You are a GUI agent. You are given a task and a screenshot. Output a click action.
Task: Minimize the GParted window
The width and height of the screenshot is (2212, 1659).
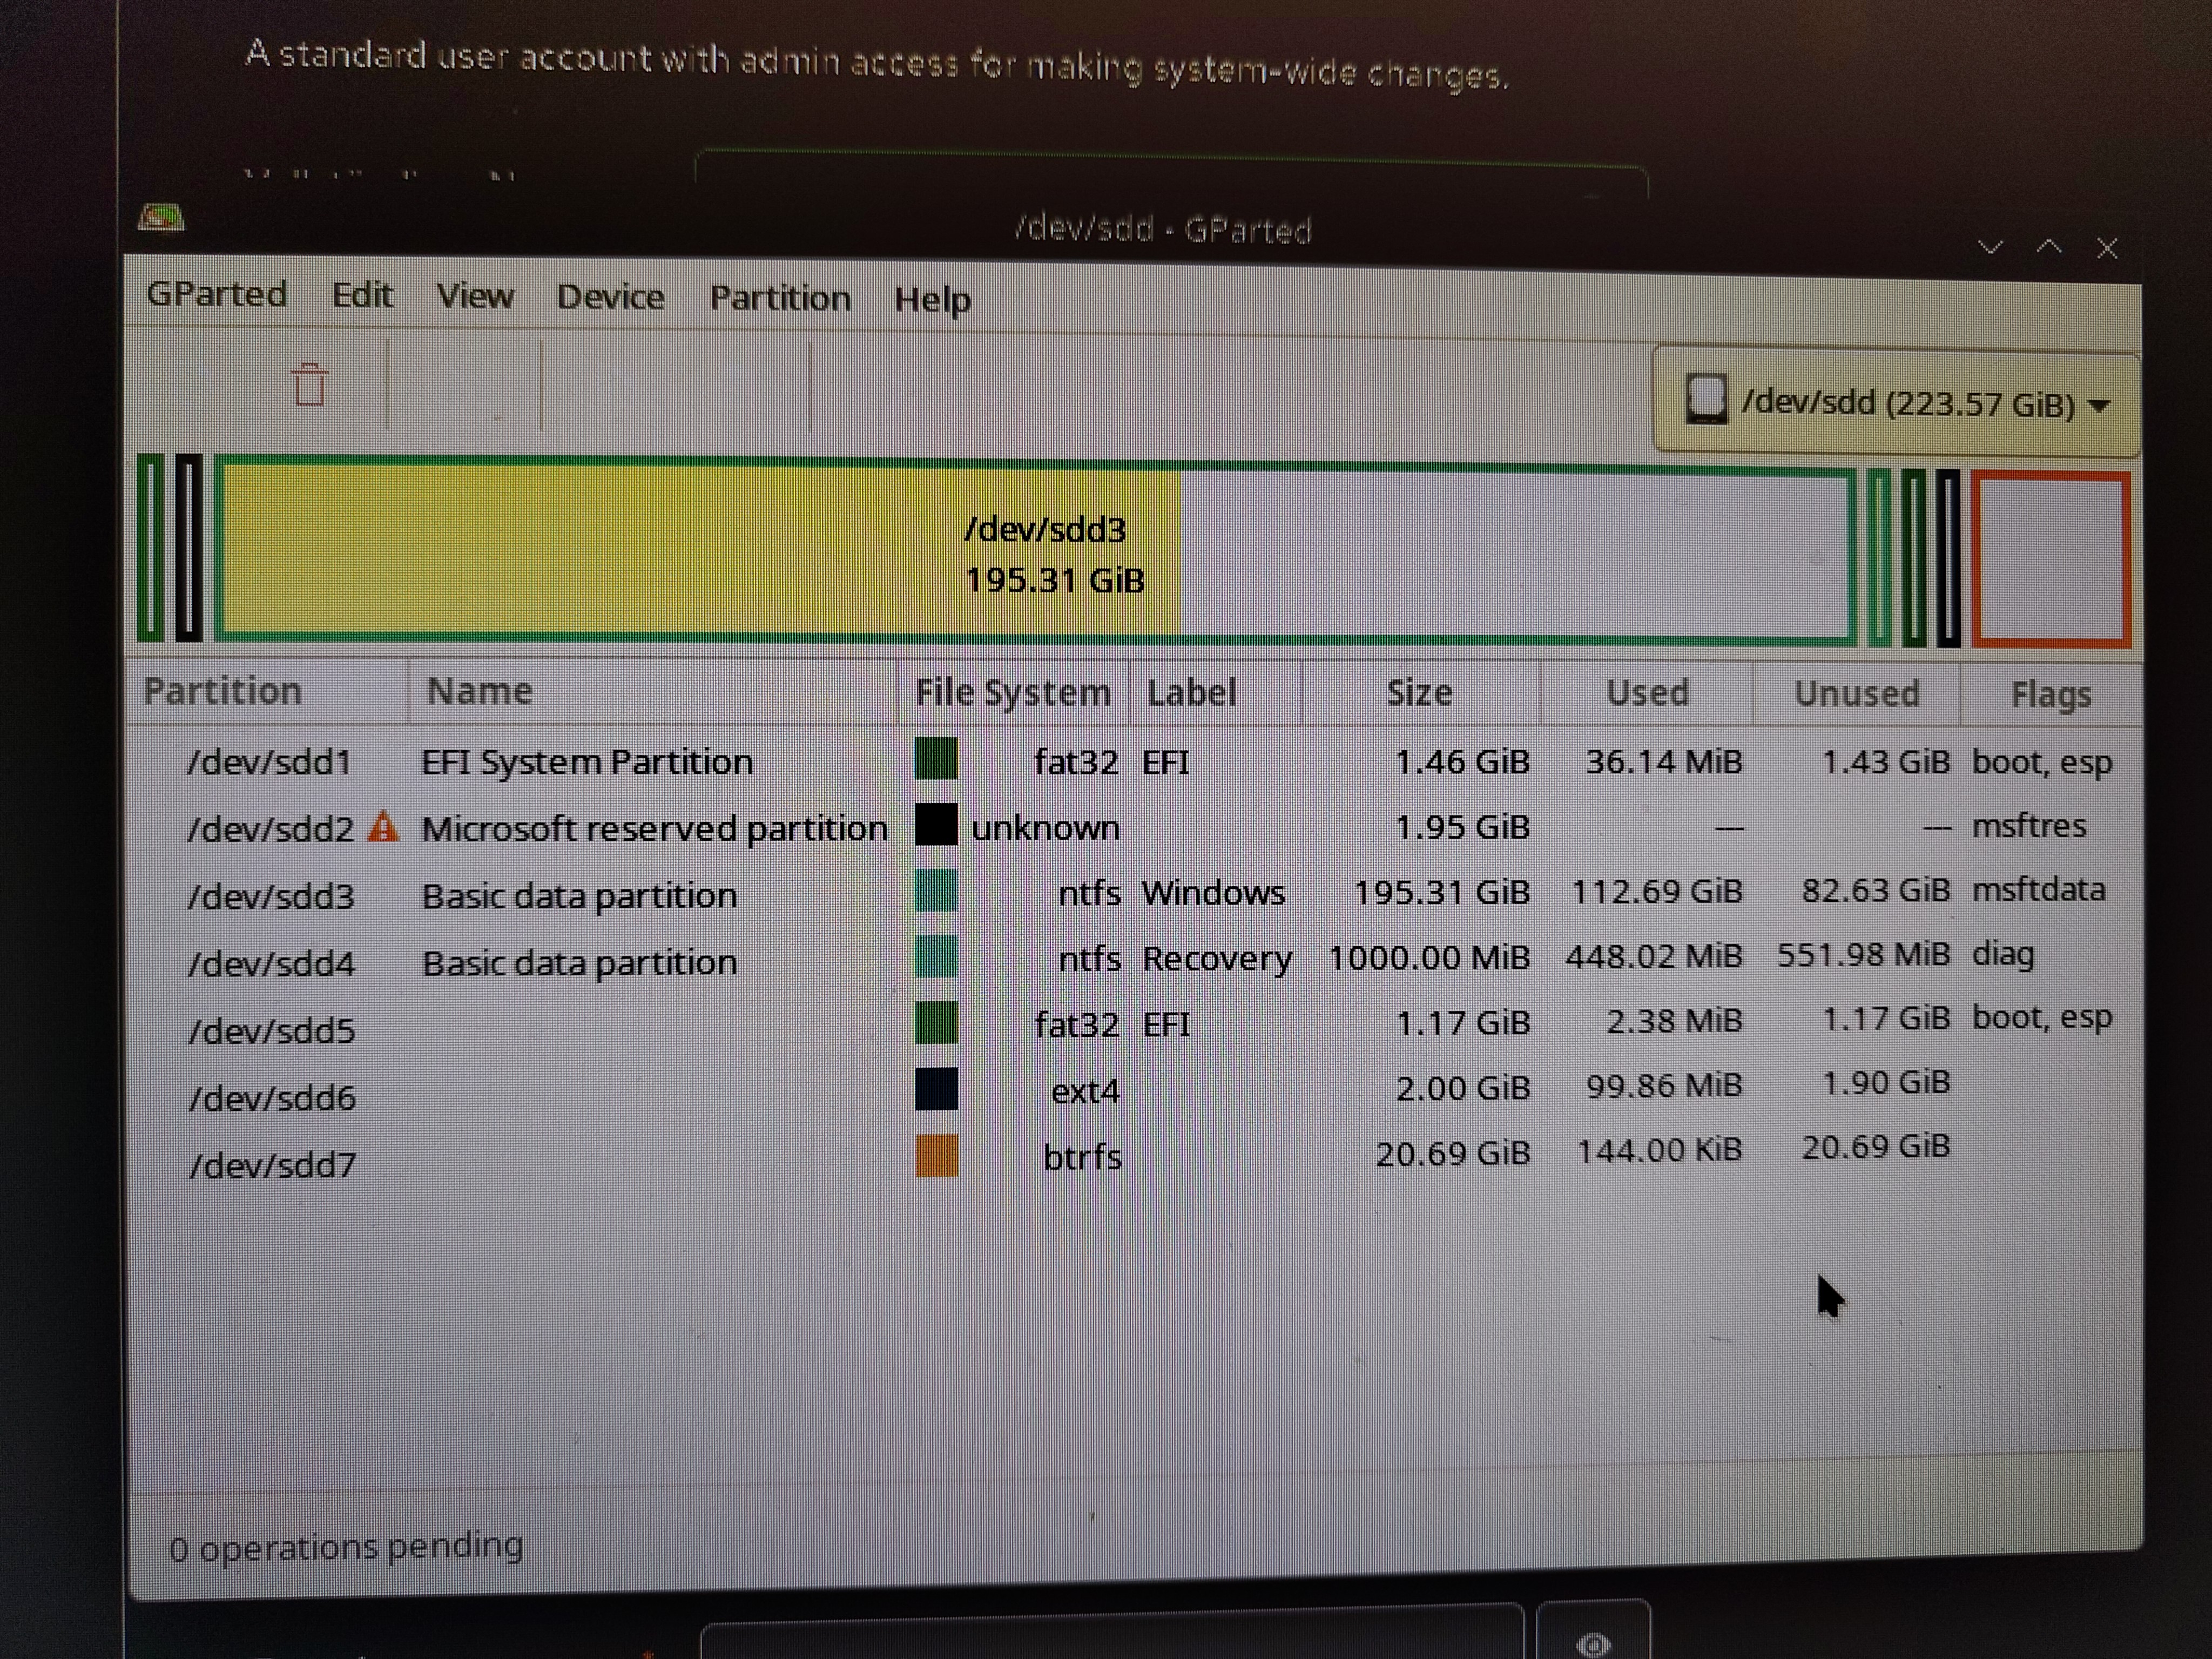[x=1990, y=248]
